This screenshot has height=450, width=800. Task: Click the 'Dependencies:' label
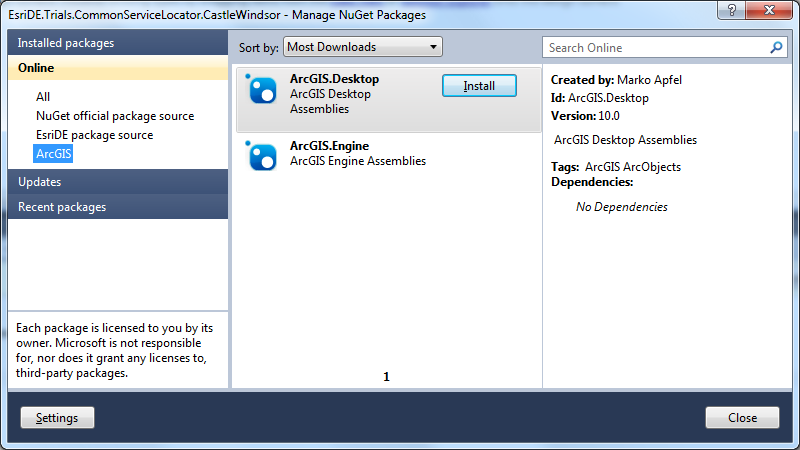click(x=592, y=182)
